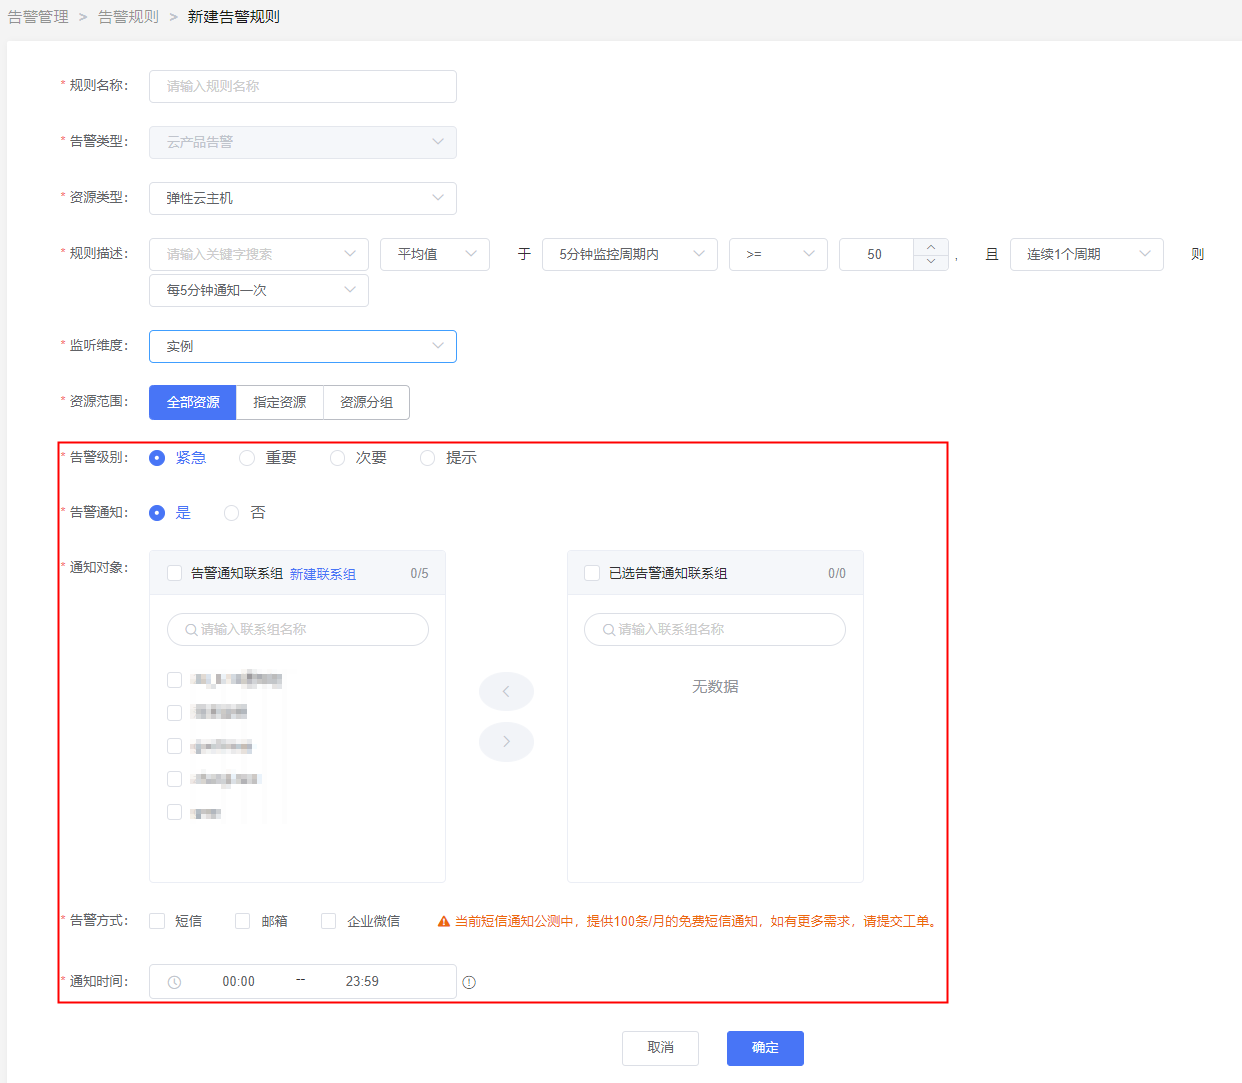
Task: Click search icon in selected contact group search
Action: tap(608, 630)
